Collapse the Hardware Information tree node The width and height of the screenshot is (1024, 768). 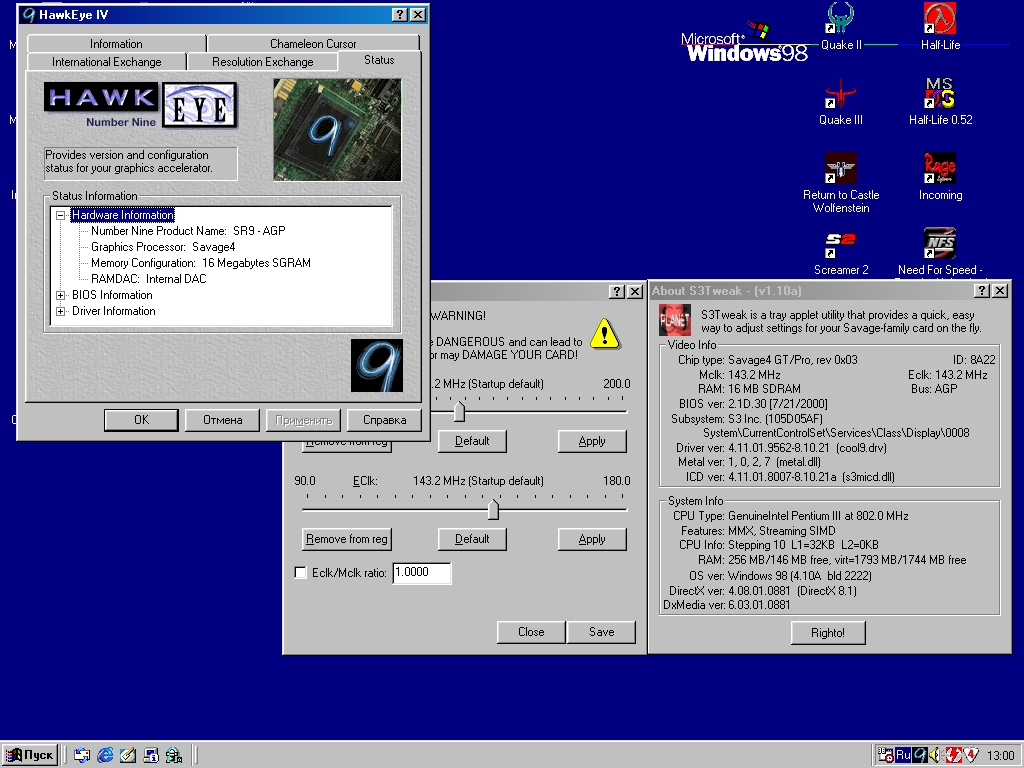61,215
